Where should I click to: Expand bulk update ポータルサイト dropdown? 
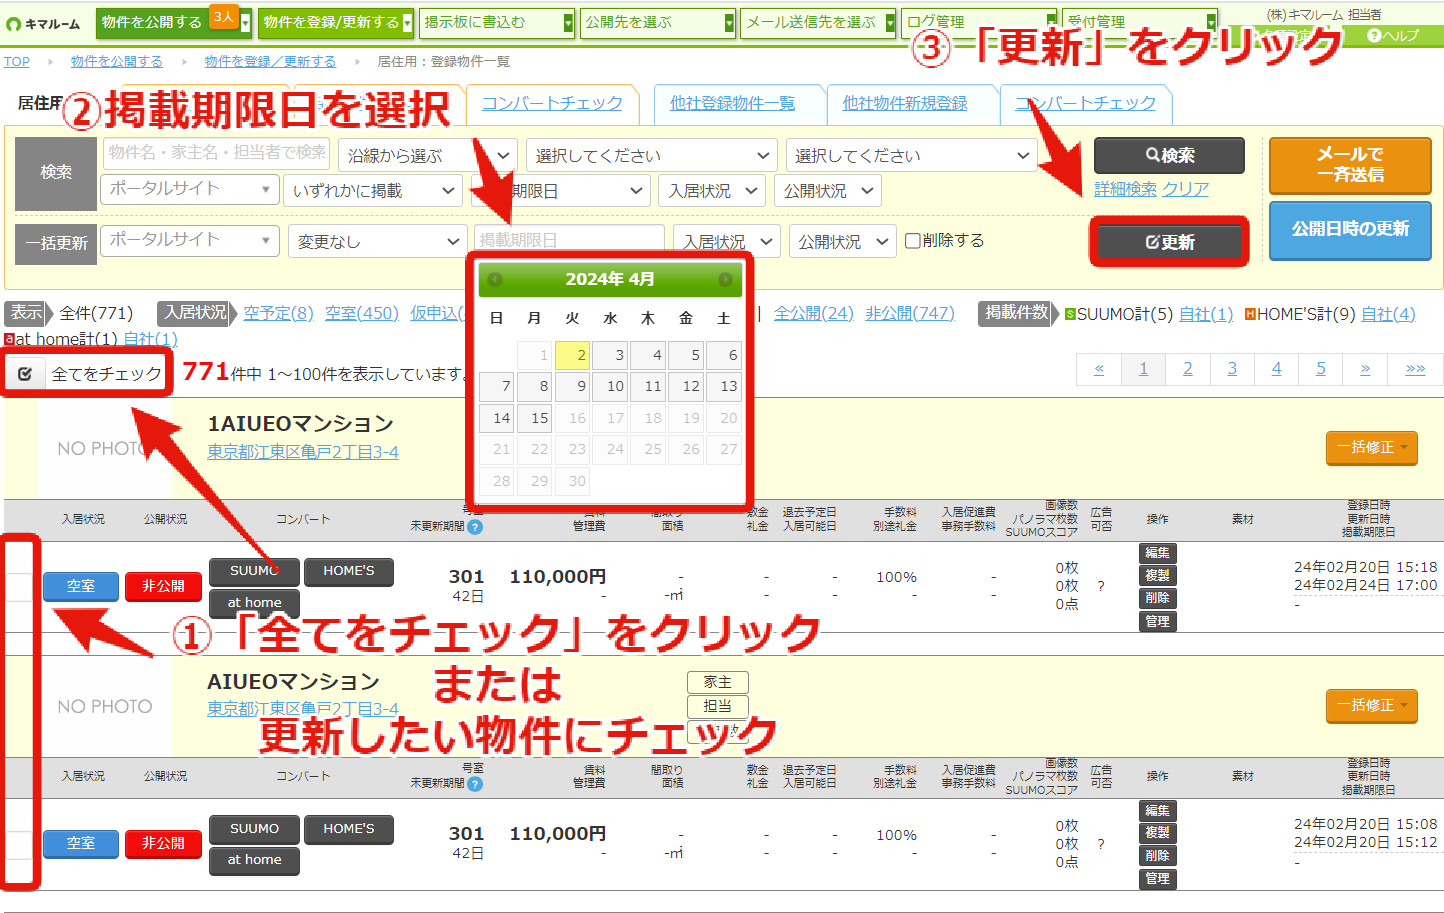(189, 240)
